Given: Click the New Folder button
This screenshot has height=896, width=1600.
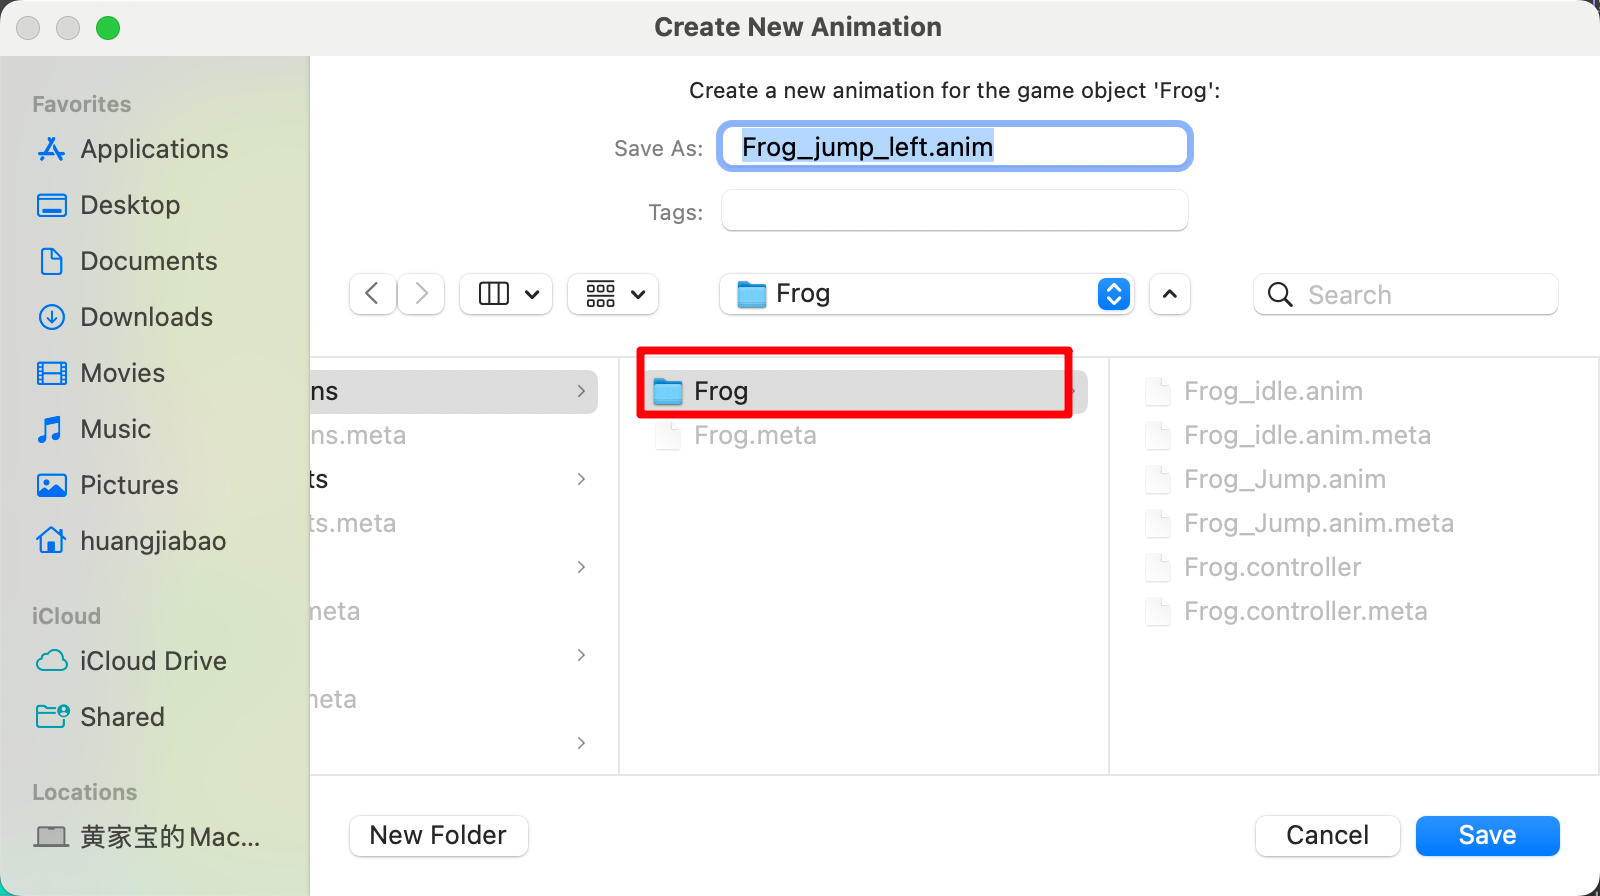Looking at the screenshot, I should 439,835.
